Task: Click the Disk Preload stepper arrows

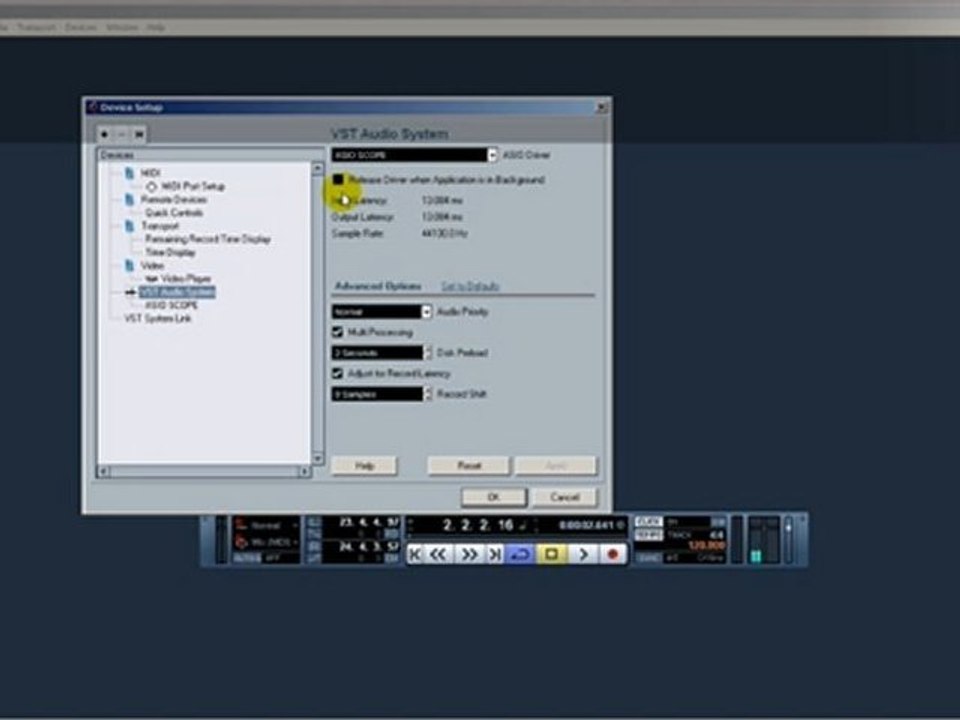Action: [x=428, y=353]
